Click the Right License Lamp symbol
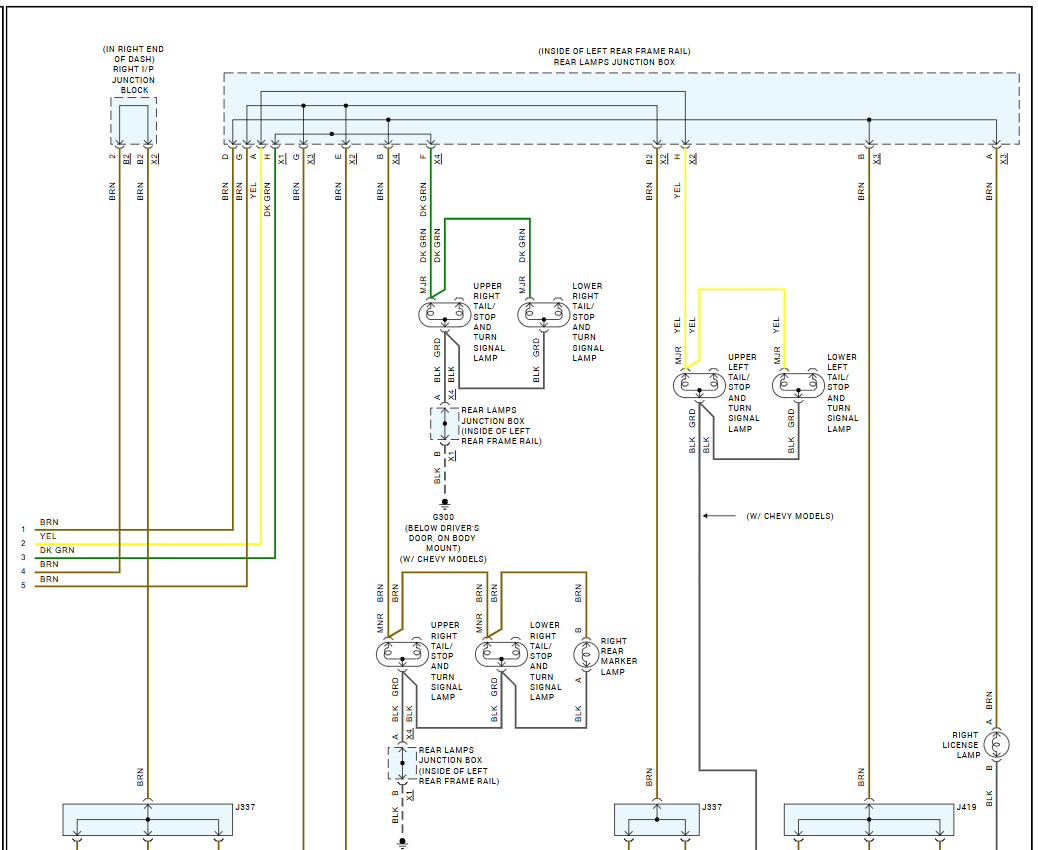The width and height of the screenshot is (1038, 850). [996, 745]
